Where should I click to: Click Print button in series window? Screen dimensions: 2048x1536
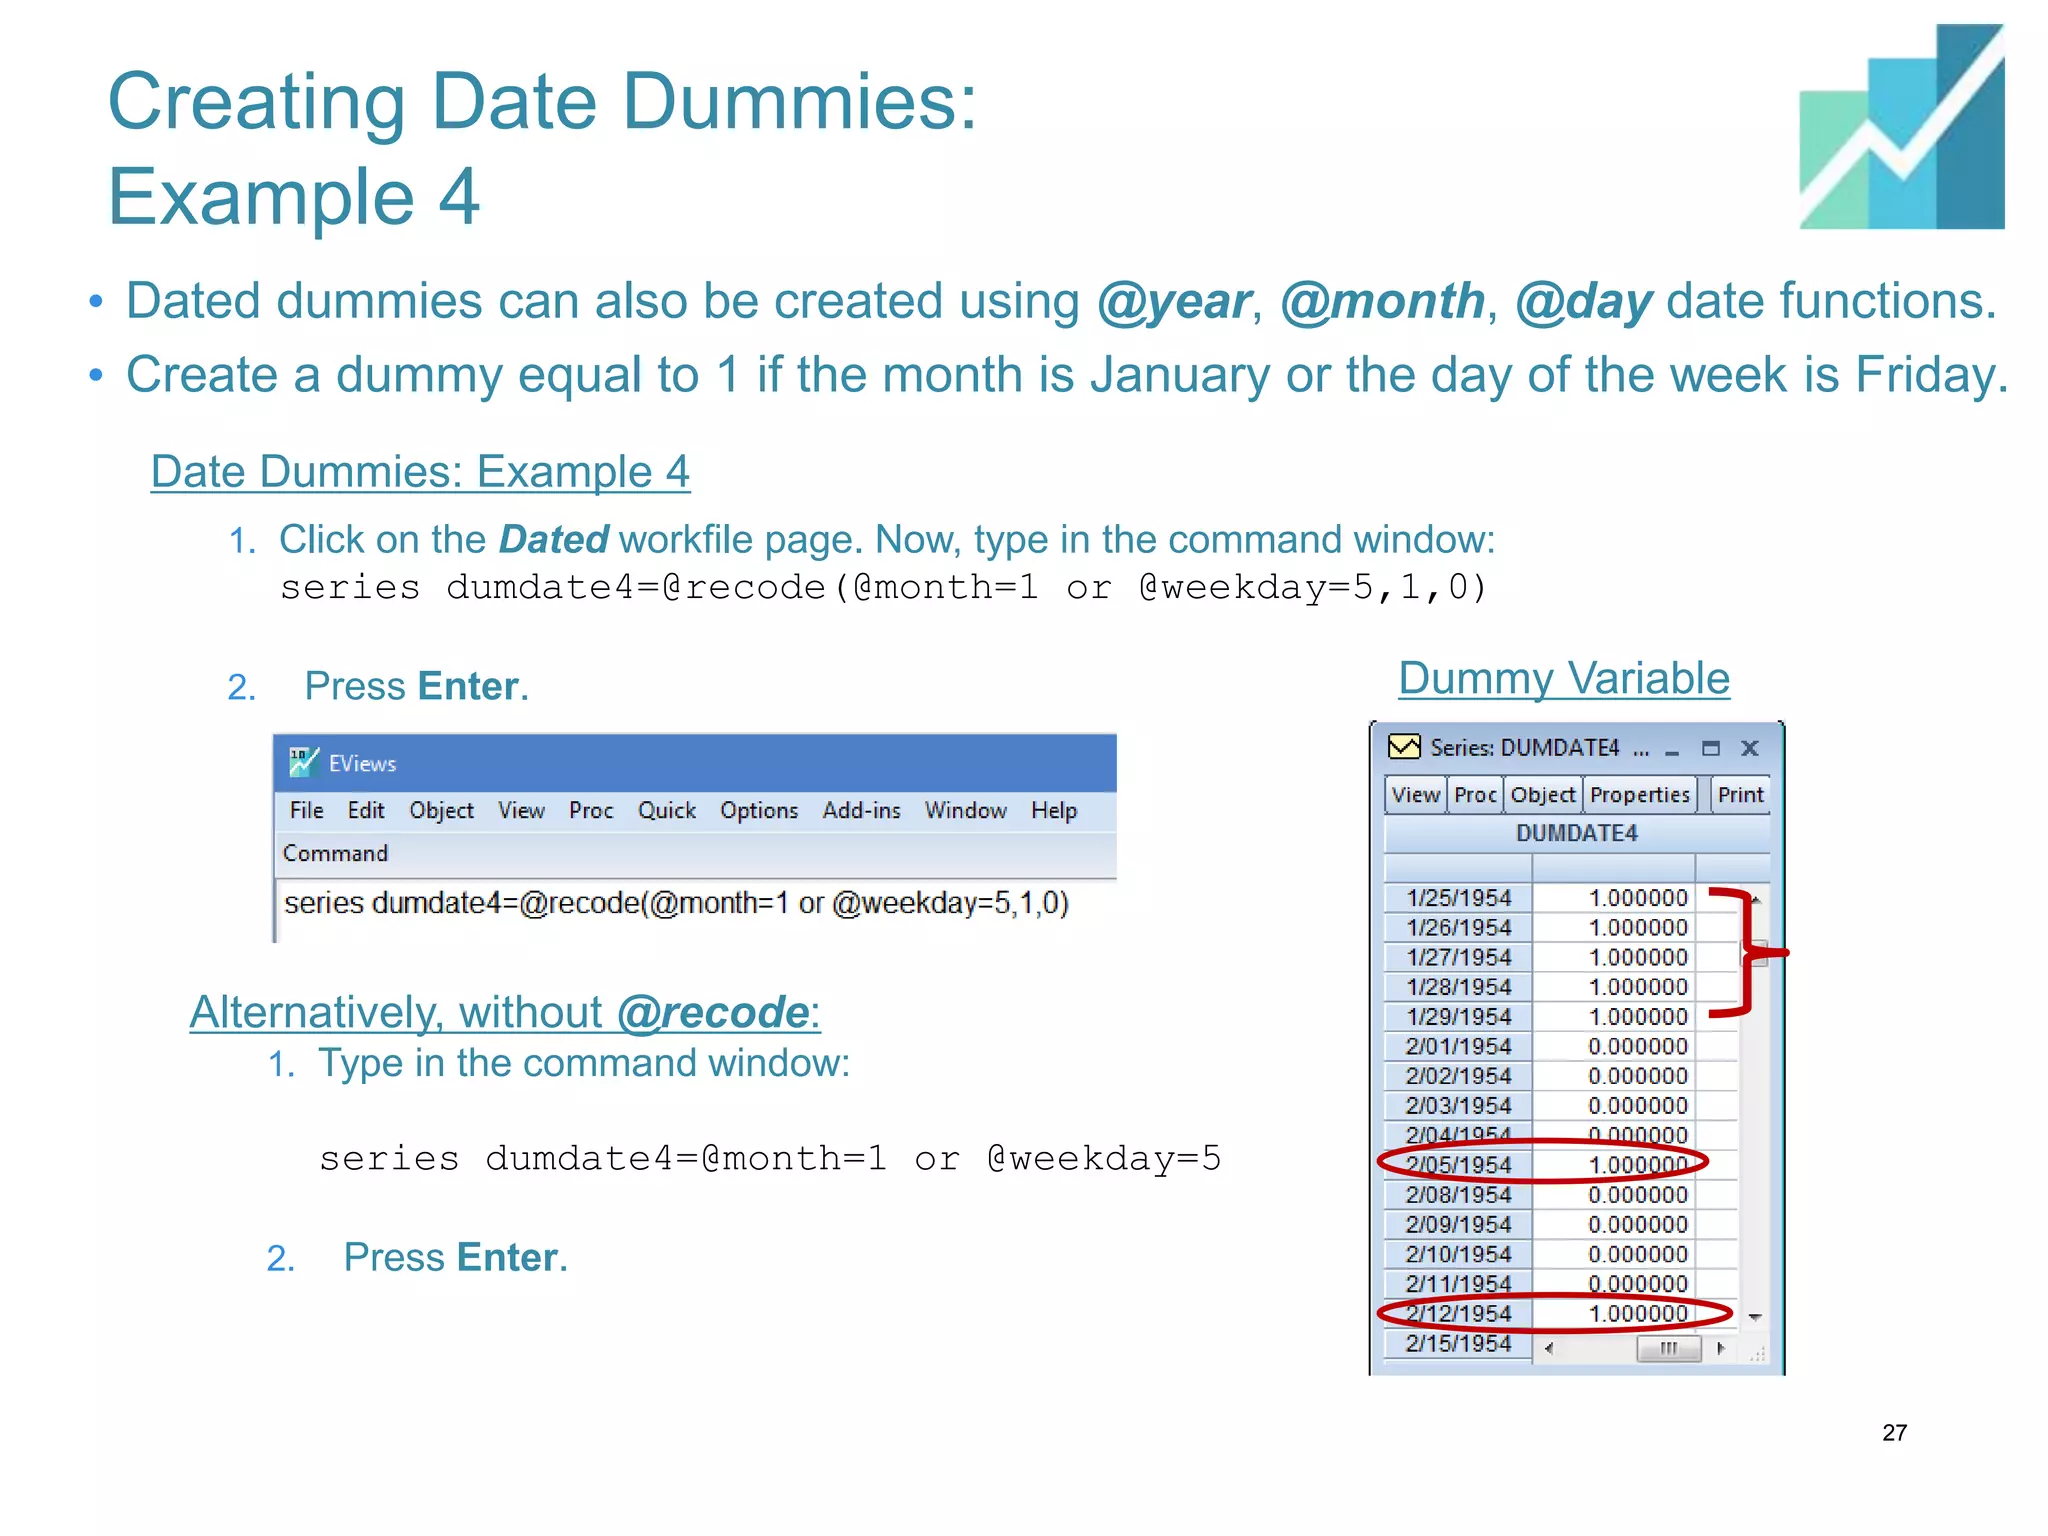1740,795
